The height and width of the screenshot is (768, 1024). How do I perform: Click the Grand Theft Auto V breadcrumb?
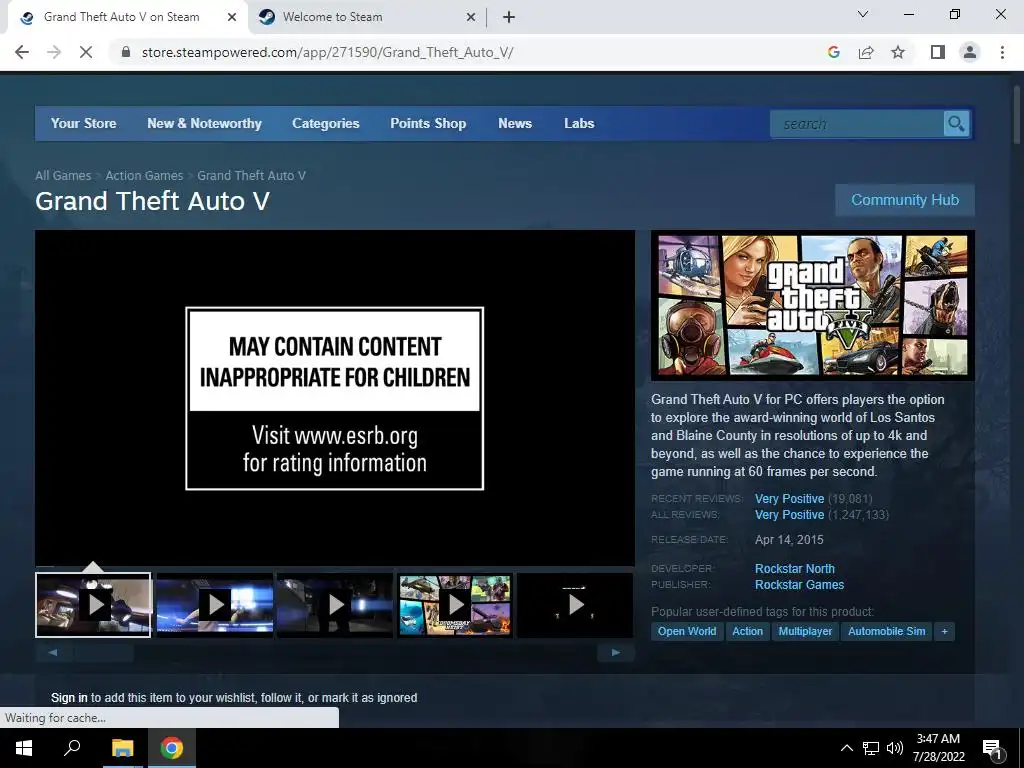tap(251, 176)
